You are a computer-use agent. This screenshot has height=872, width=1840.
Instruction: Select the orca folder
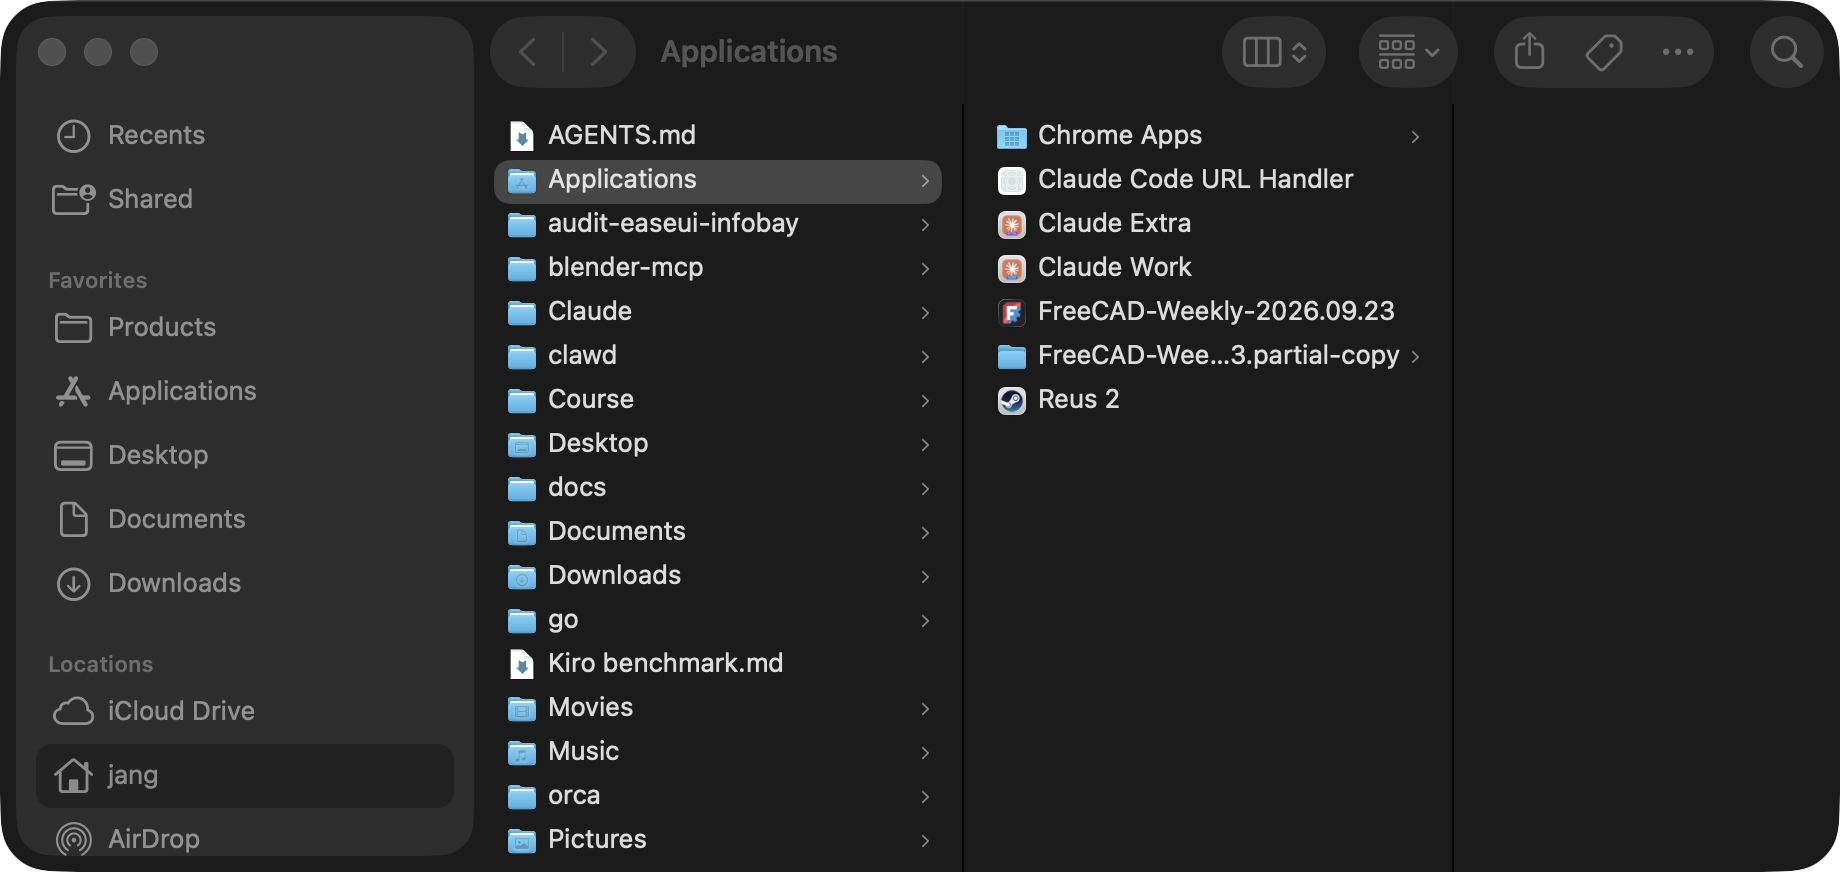coord(718,795)
